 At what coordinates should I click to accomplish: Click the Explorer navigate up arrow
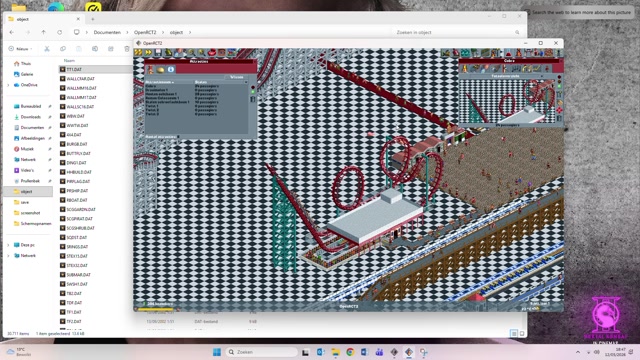tap(44, 32)
